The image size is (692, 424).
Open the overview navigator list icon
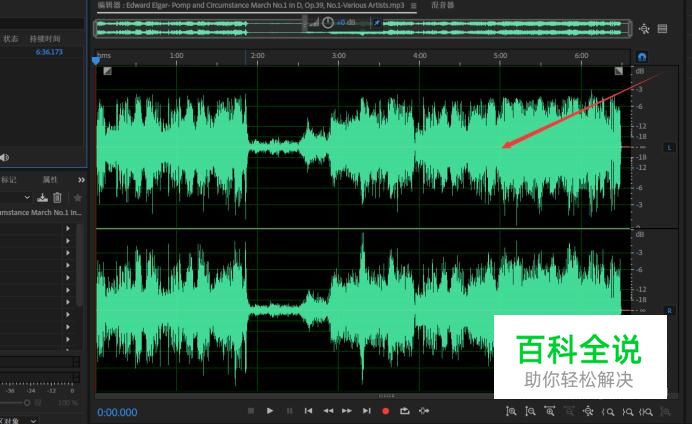pyautogui.click(x=662, y=29)
